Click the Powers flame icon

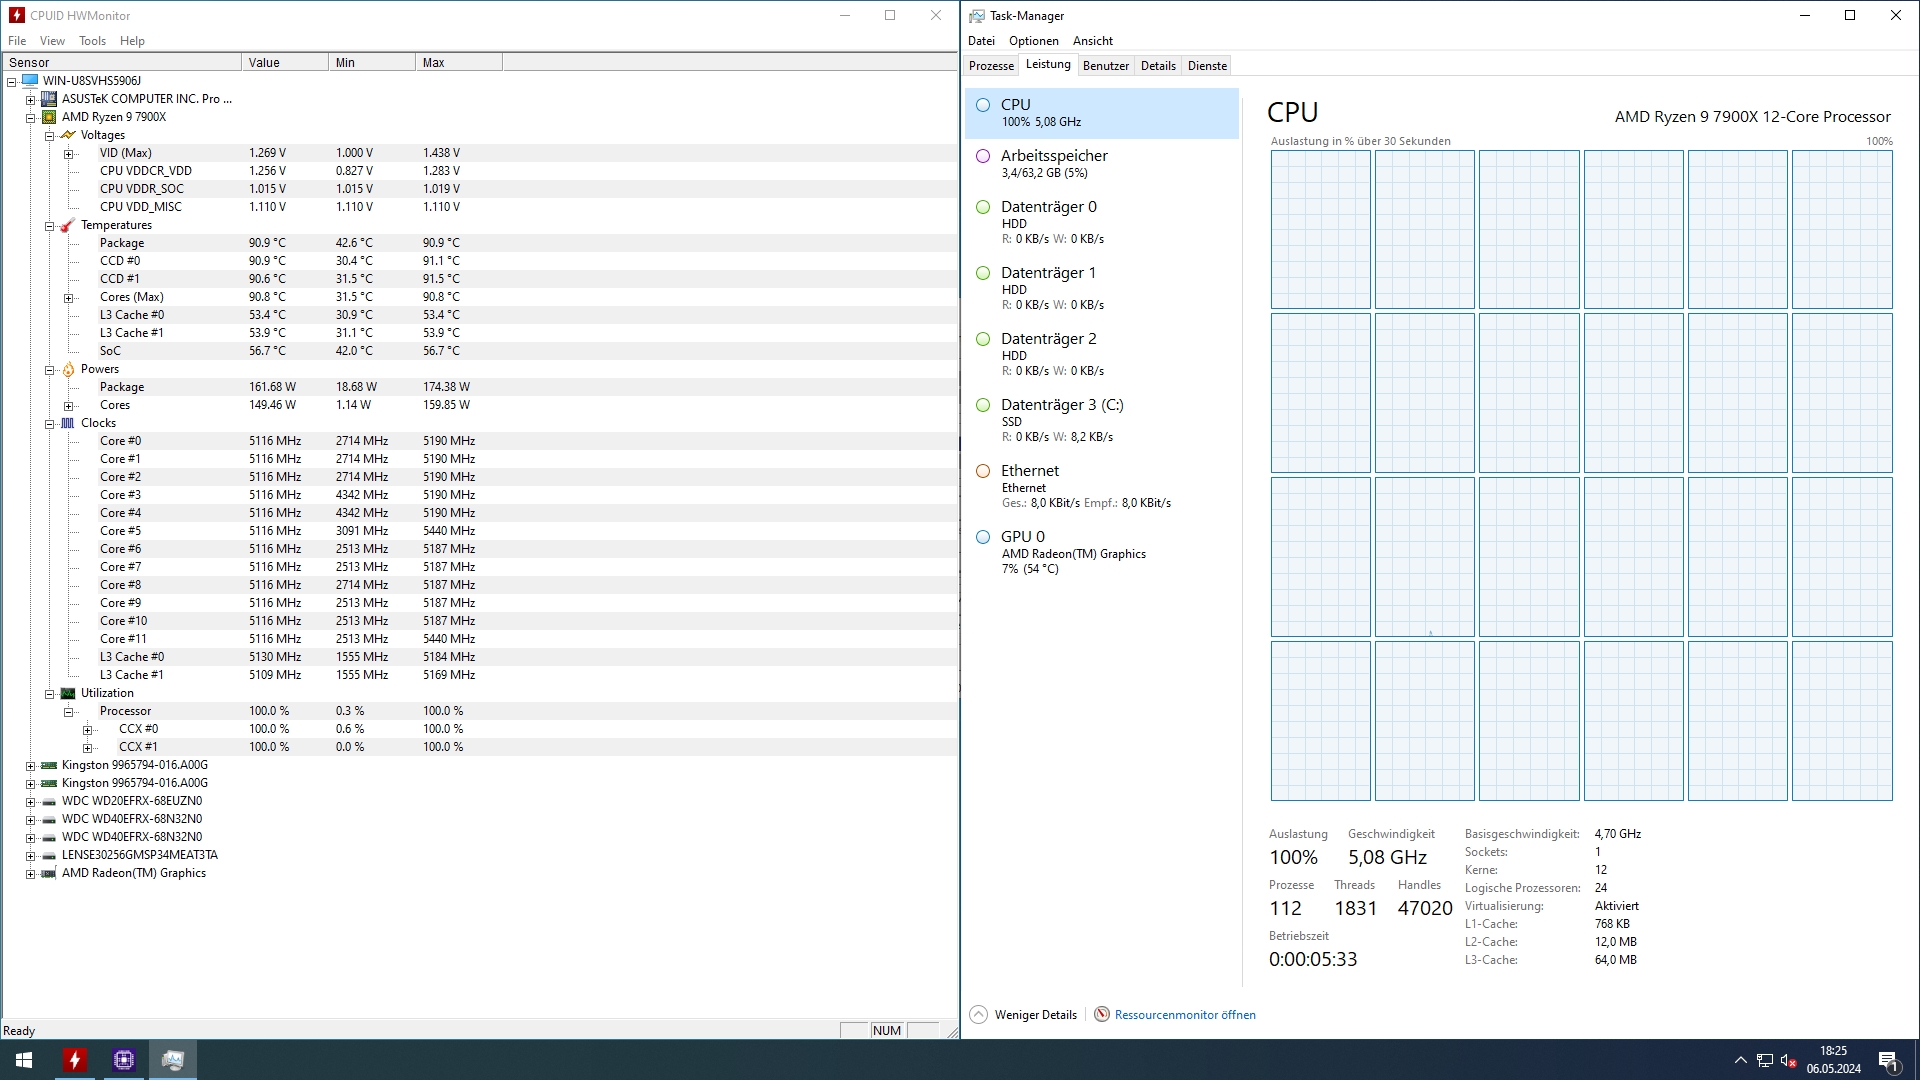(68, 369)
